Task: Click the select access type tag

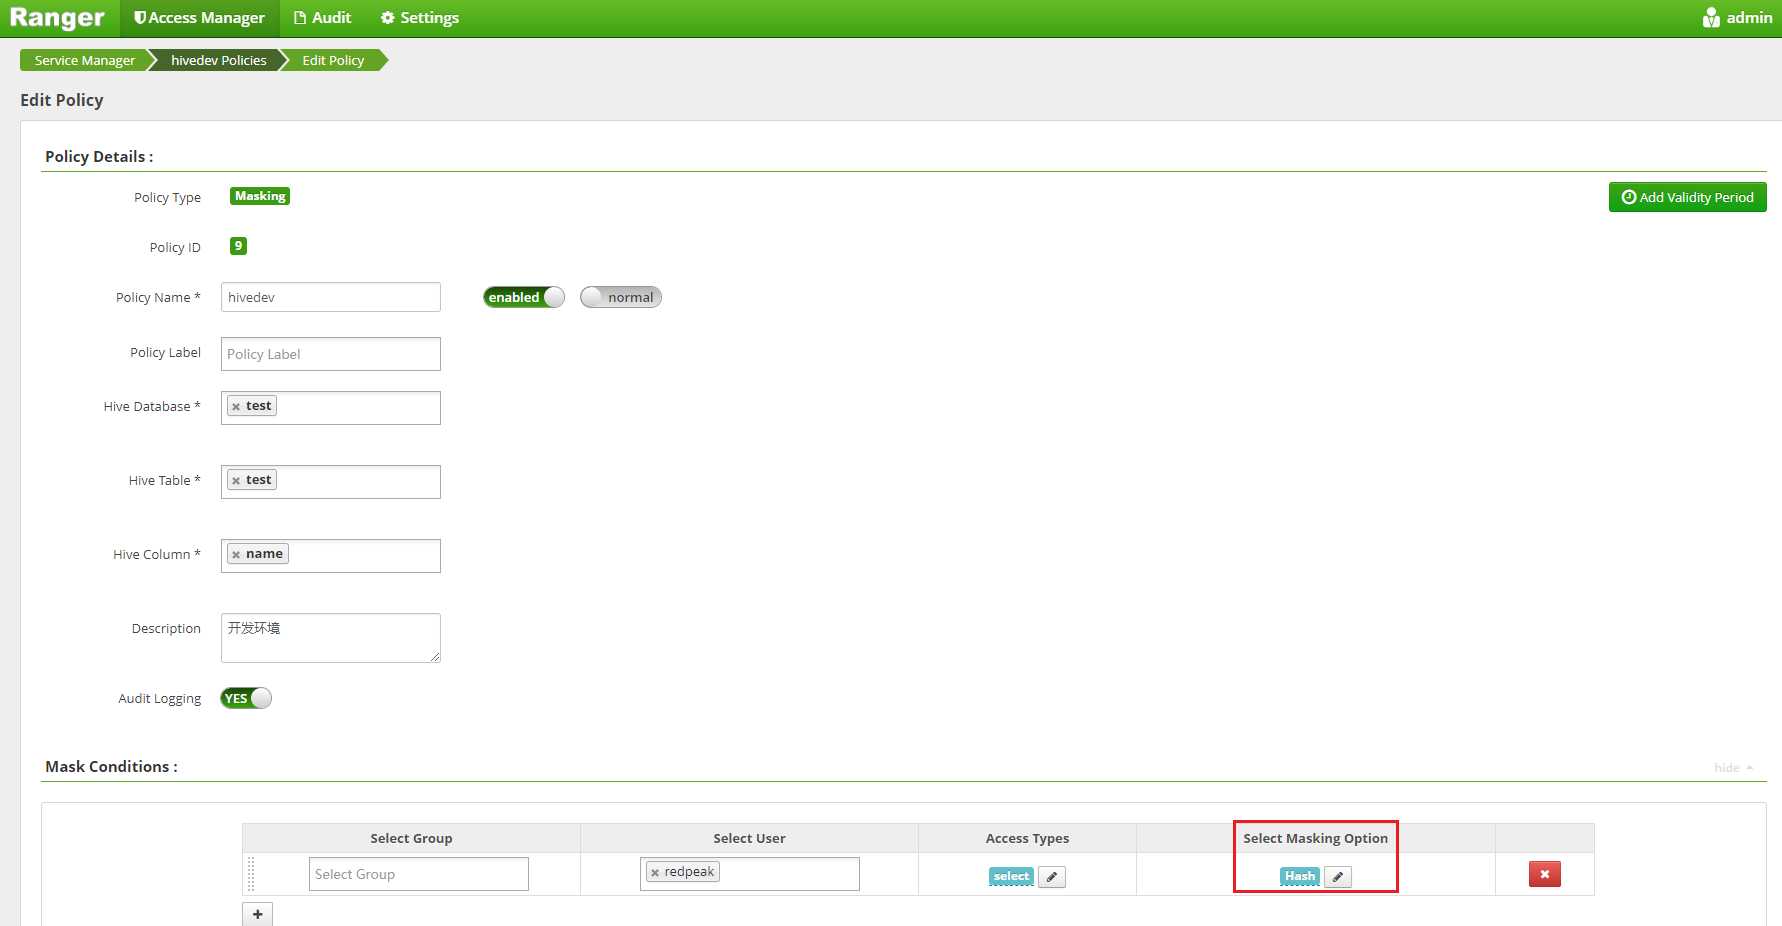Action: [x=1011, y=876]
